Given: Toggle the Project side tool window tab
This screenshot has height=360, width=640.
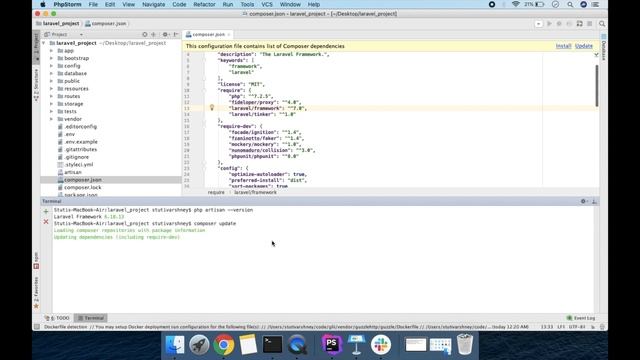Looking at the screenshot, I should click(x=36, y=46).
